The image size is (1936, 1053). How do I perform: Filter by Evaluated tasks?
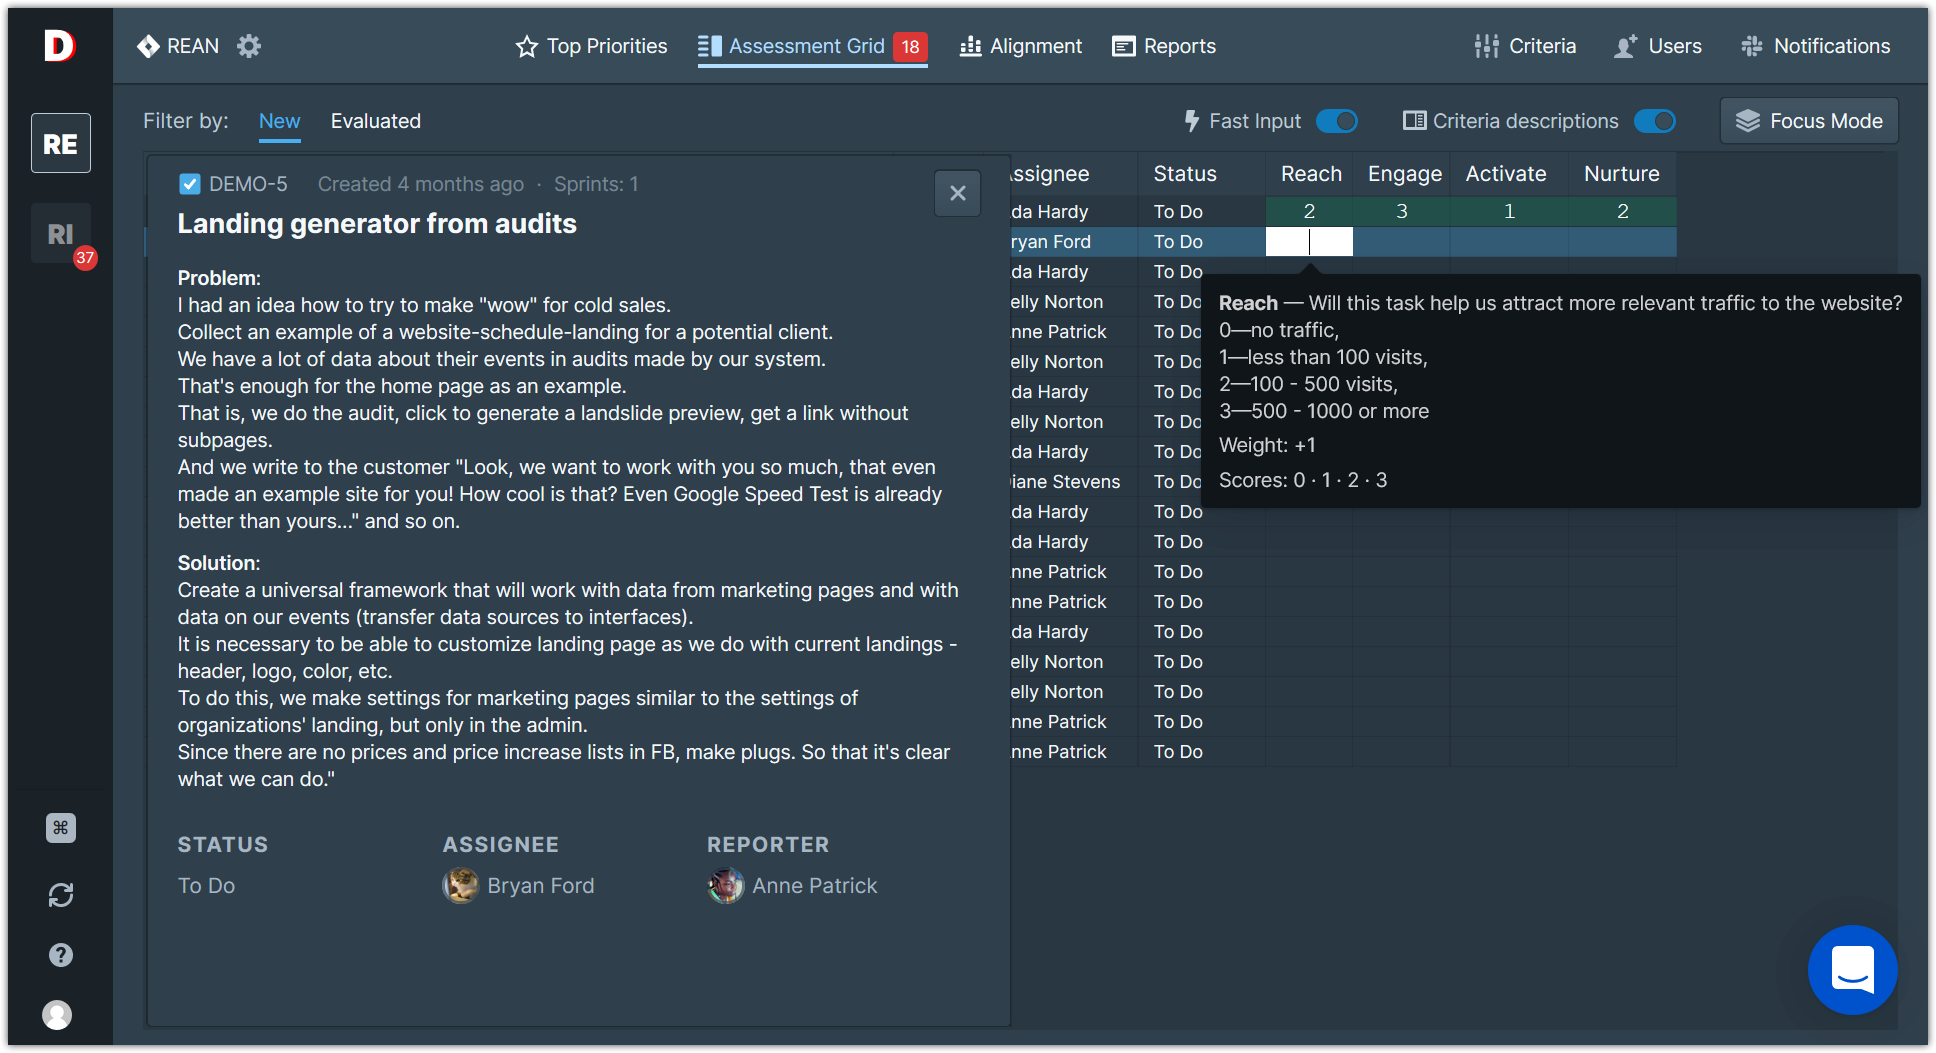(376, 121)
